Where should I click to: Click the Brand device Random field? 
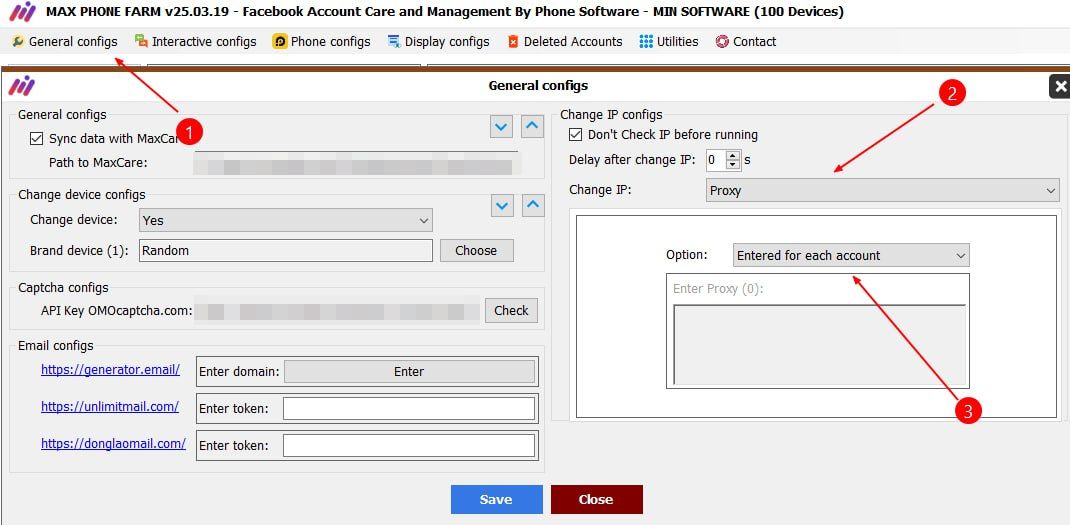point(286,251)
